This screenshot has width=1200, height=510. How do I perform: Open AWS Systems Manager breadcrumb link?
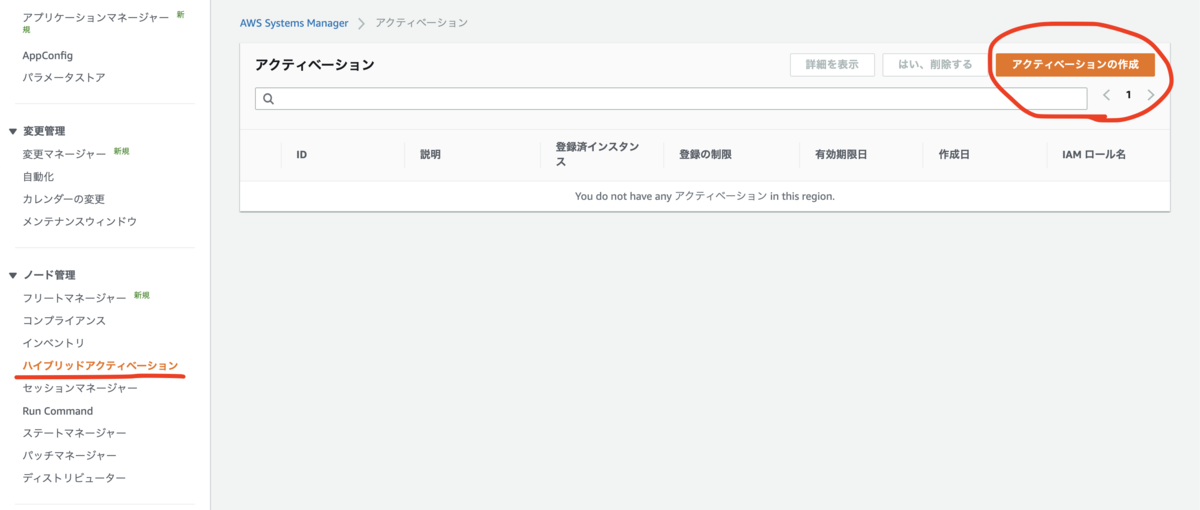point(294,23)
